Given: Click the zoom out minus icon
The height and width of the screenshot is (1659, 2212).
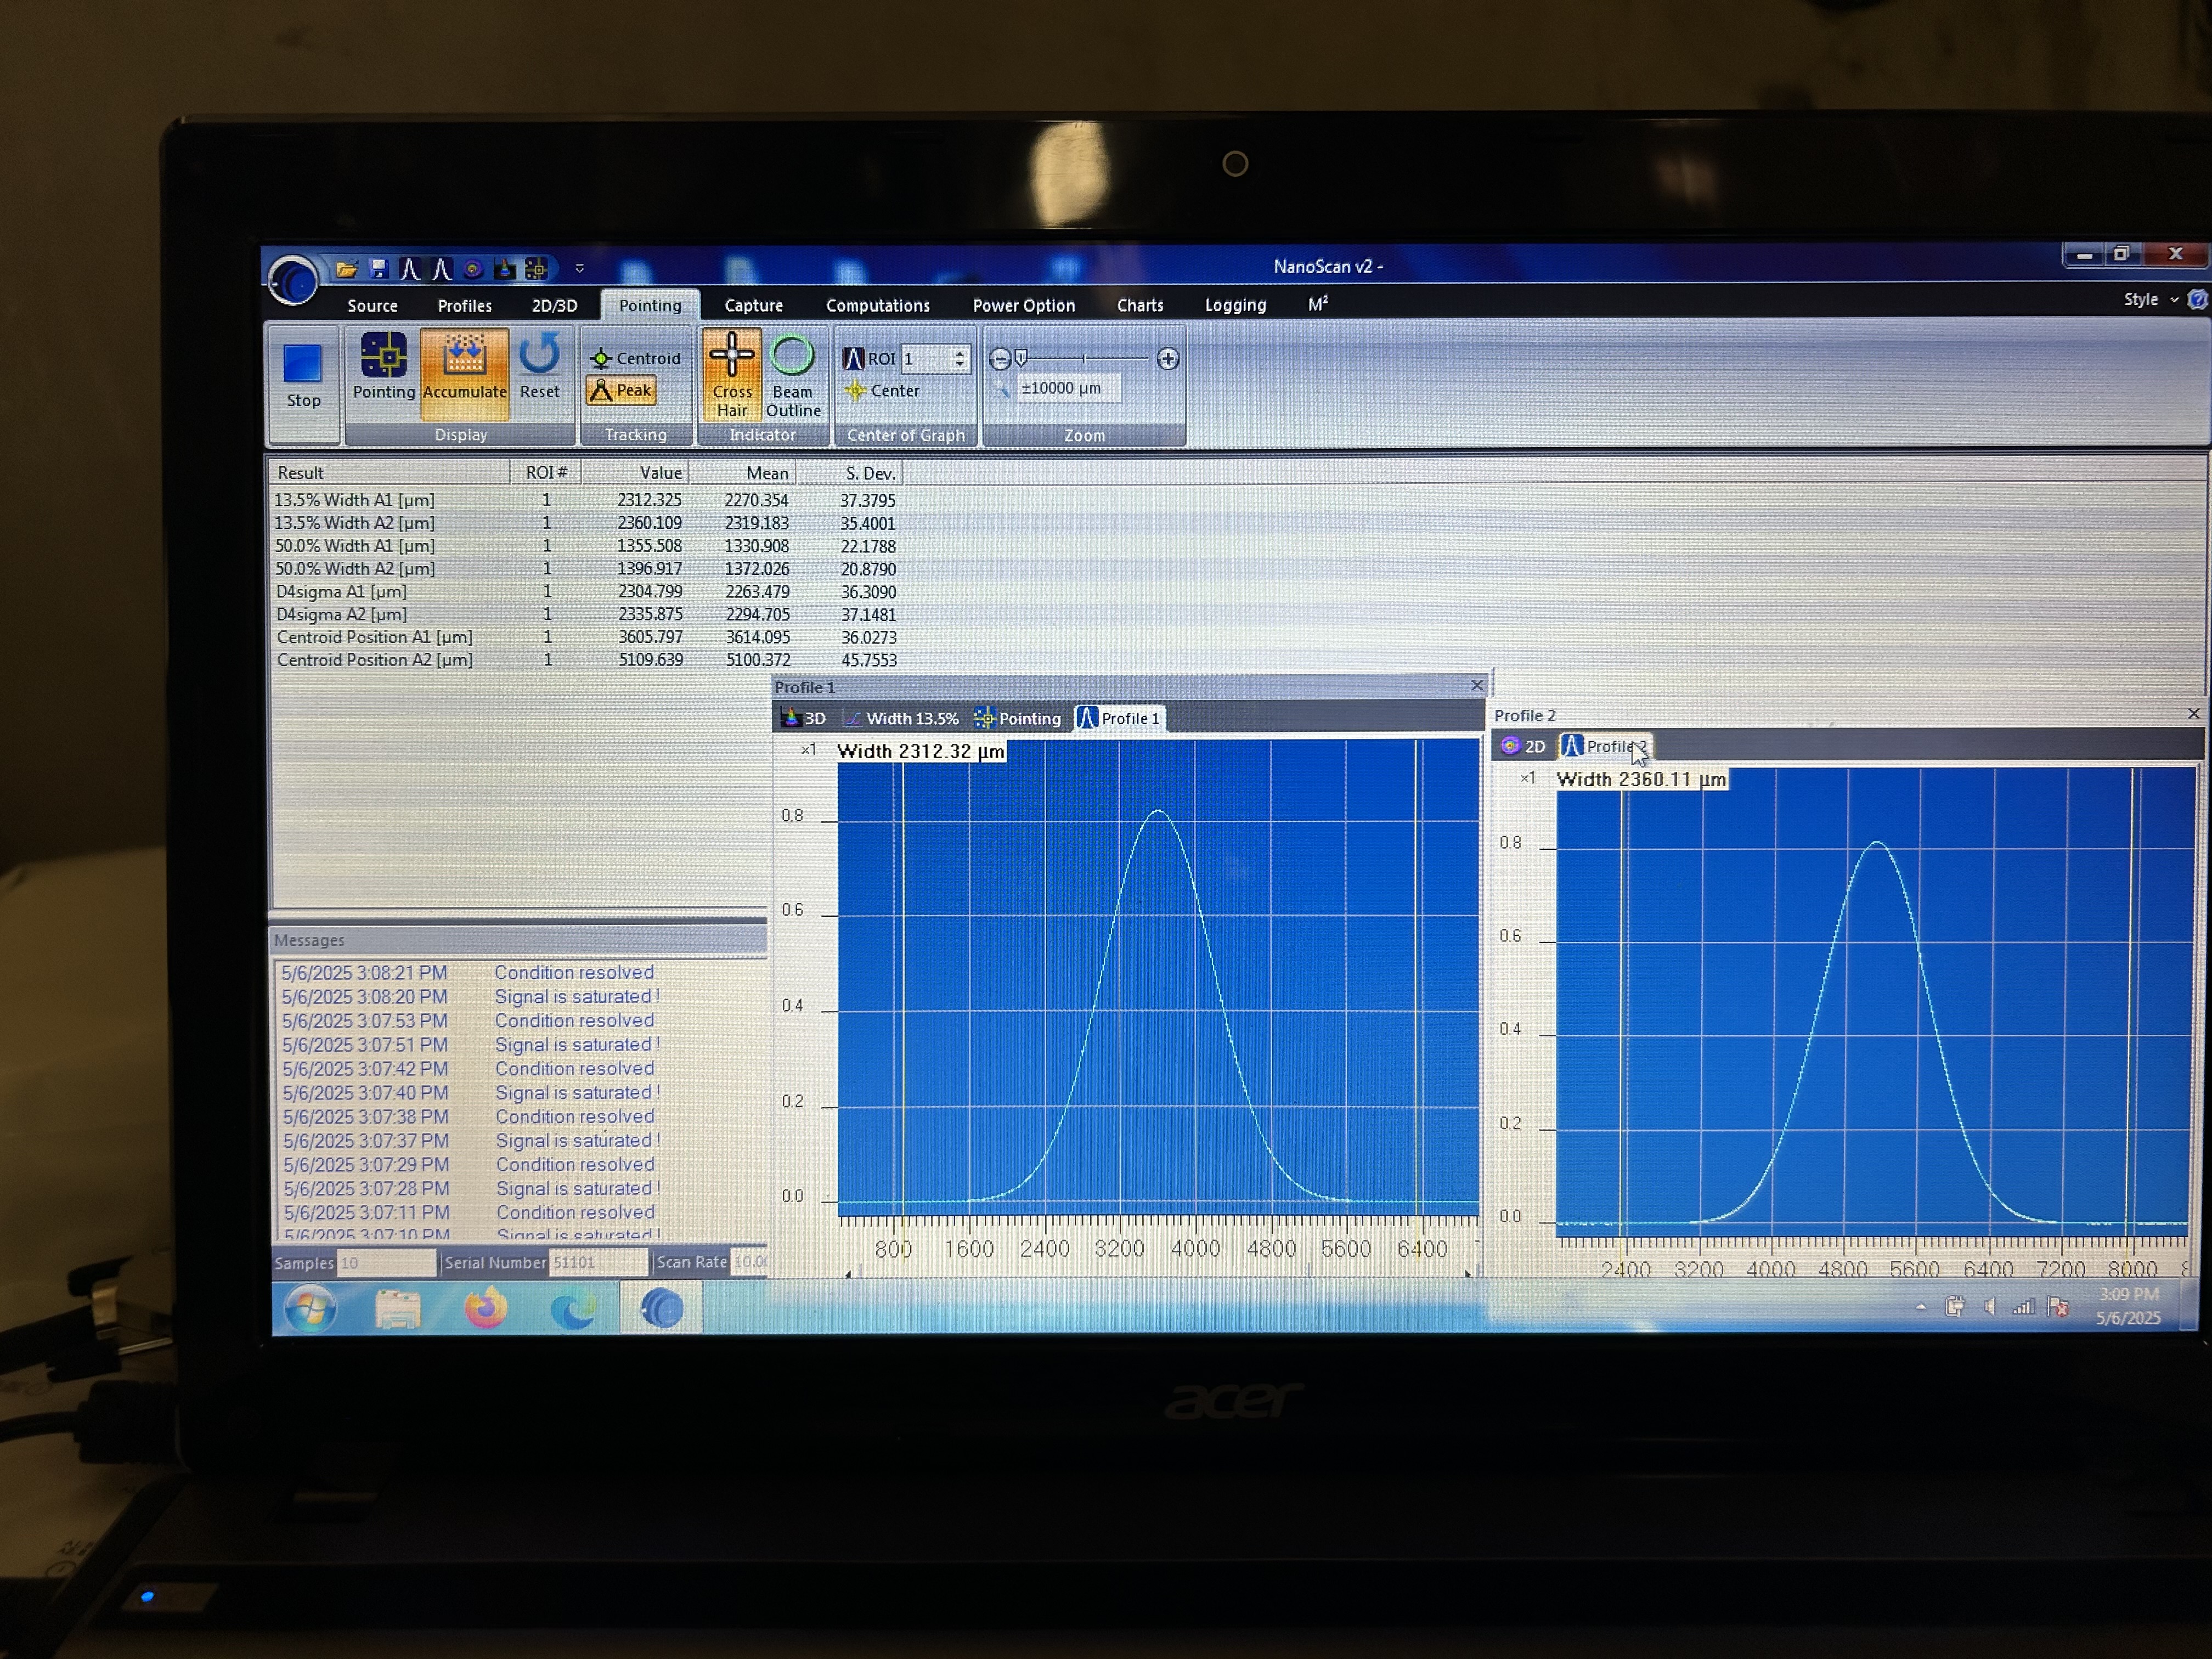Looking at the screenshot, I should click(999, 359).
